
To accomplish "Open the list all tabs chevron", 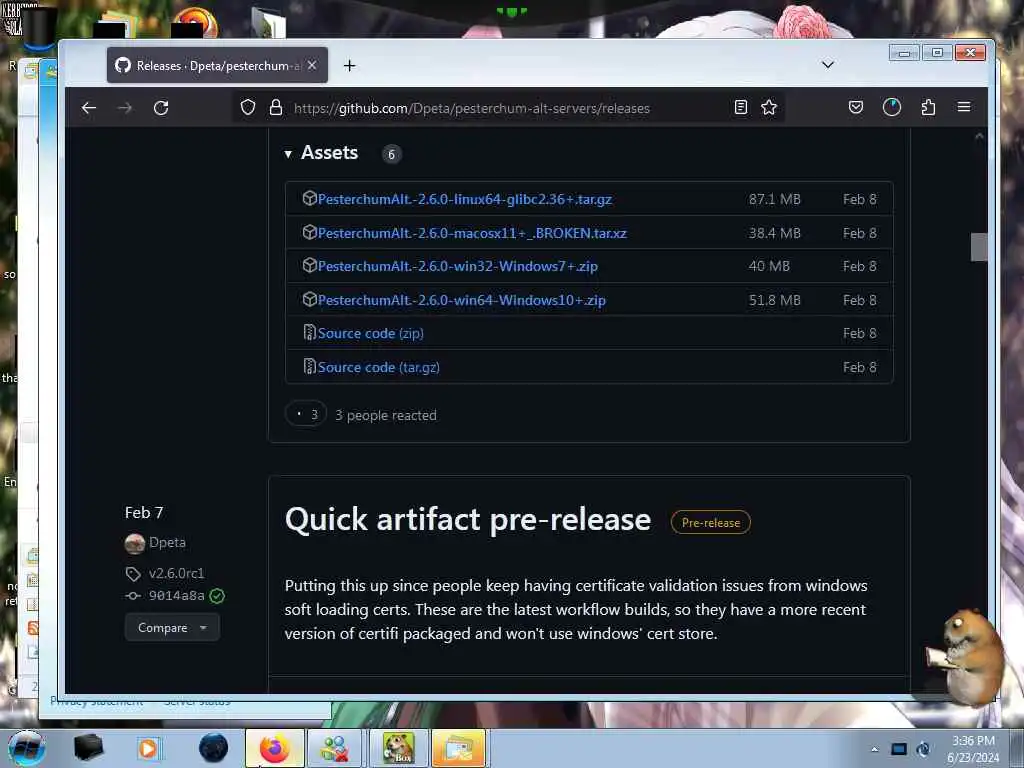I will [827, 65].
